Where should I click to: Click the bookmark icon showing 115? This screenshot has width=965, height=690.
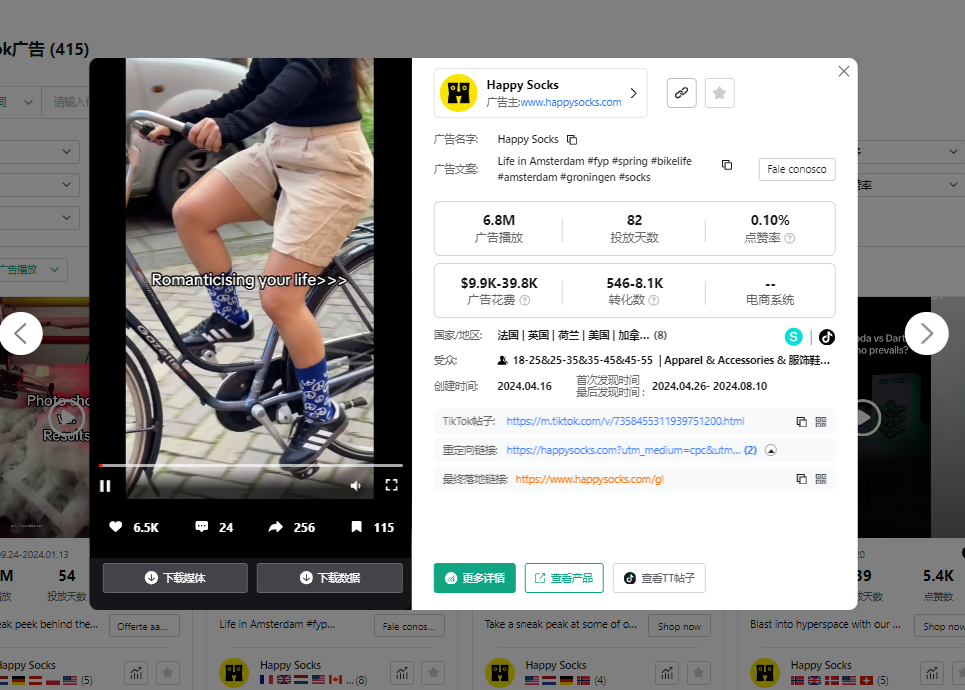pos(356,527)
